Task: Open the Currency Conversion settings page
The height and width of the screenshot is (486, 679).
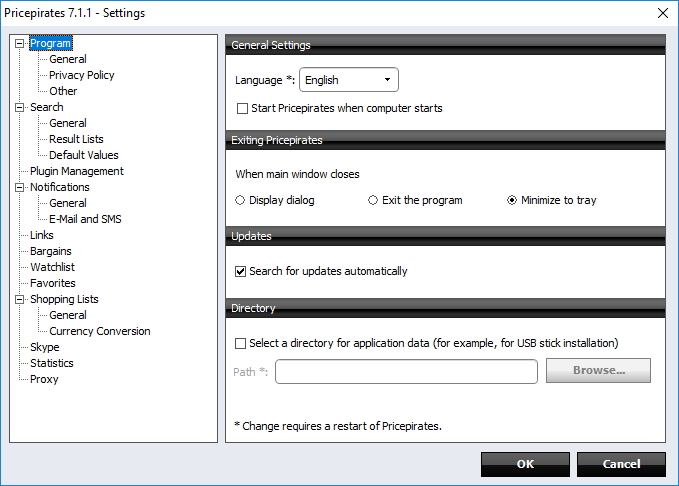Action: 100,332
